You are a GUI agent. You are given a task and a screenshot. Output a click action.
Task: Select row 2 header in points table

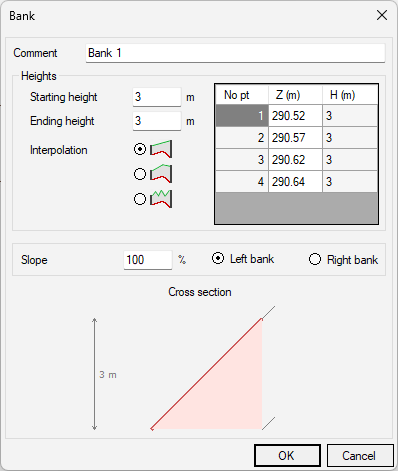coord(242,138)
